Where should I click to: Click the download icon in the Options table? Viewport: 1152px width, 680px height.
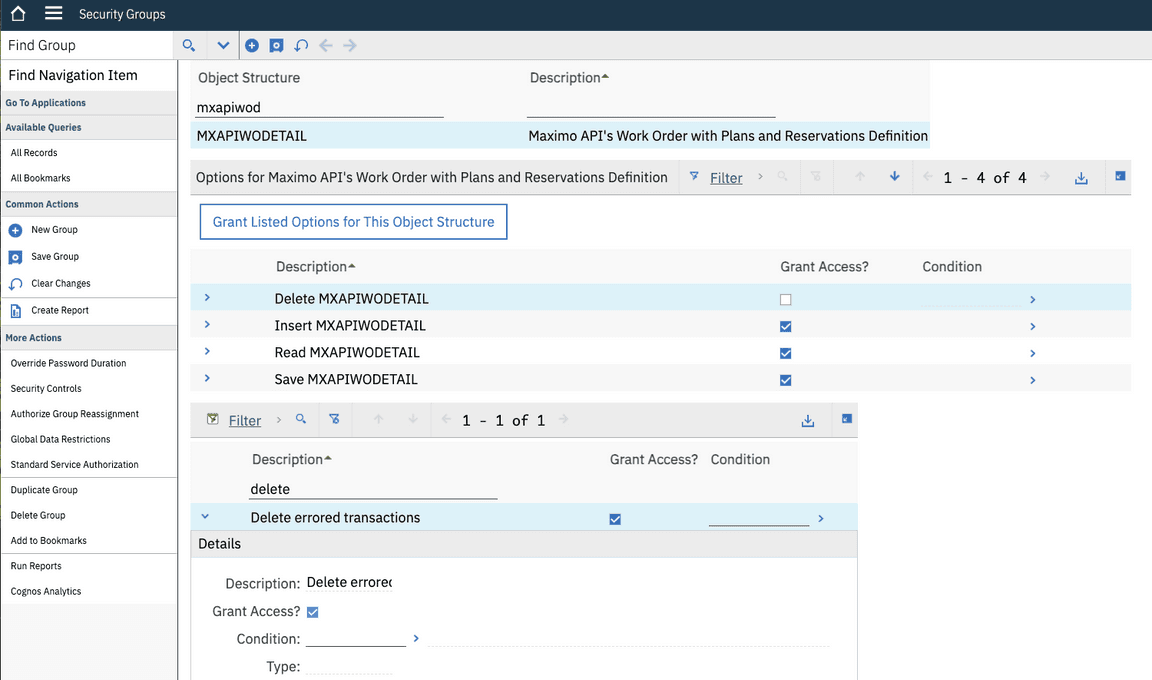point(1081,177)
